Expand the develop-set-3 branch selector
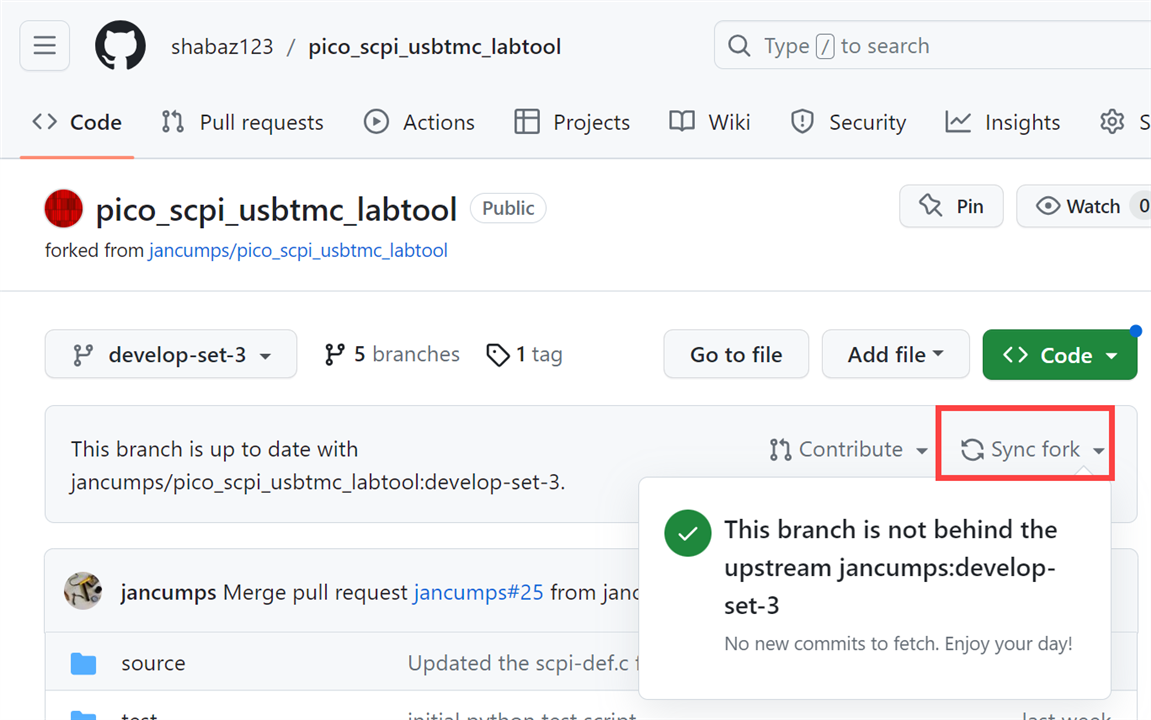This screenshot has width=1151, height=720. (171, 354)
